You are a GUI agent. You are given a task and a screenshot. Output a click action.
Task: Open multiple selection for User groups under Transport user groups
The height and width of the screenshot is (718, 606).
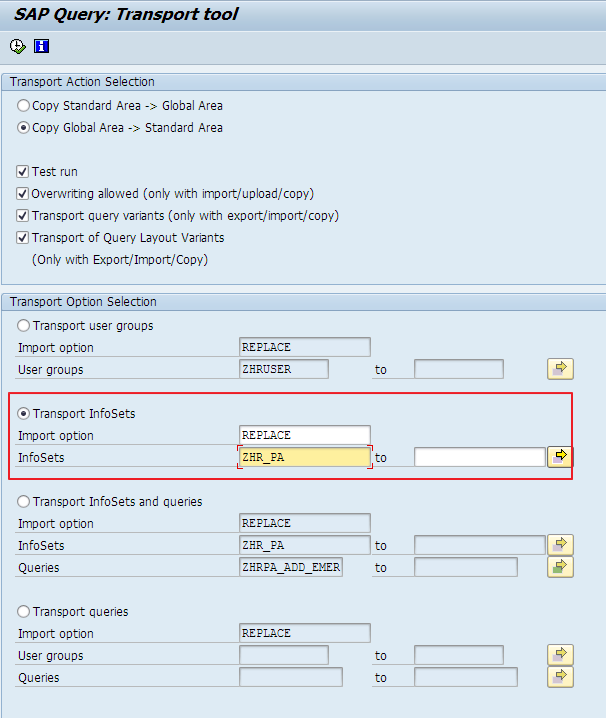[x=560, y=369]
